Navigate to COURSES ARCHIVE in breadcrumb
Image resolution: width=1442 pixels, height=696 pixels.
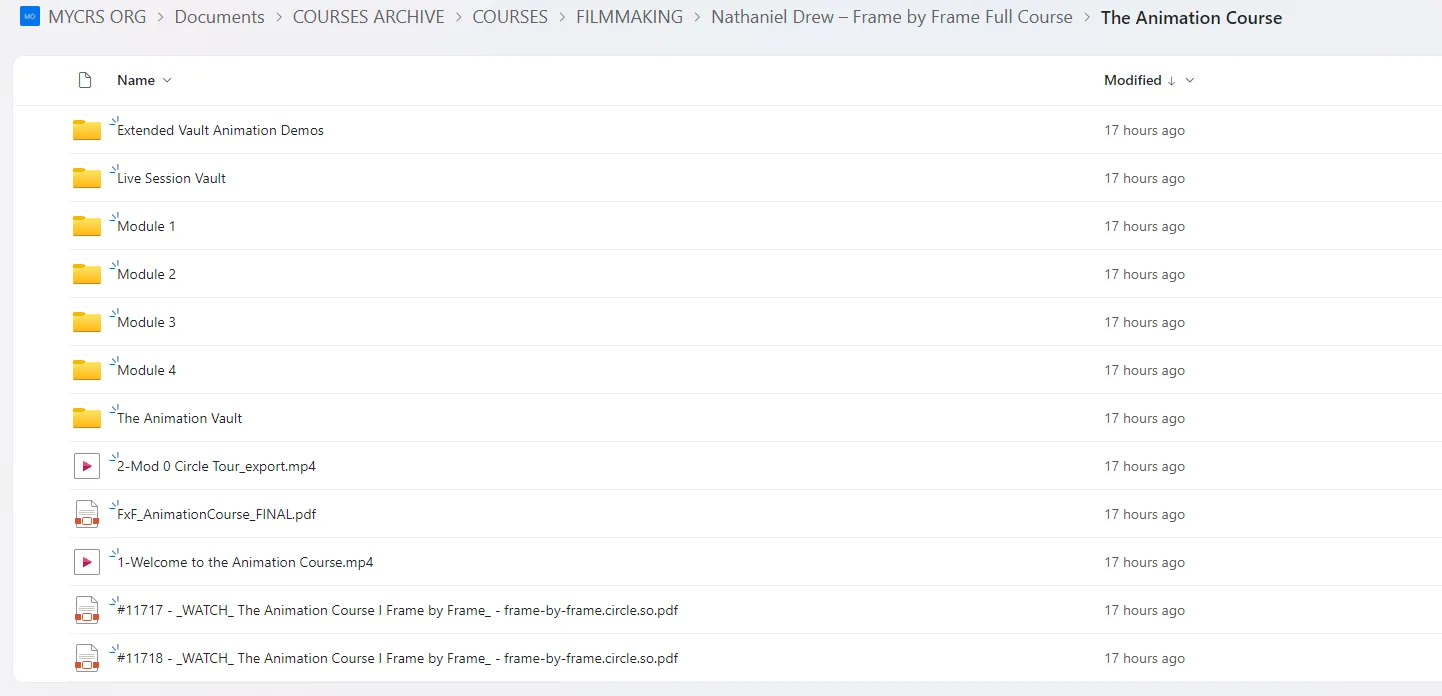click(x=368, y=17)
